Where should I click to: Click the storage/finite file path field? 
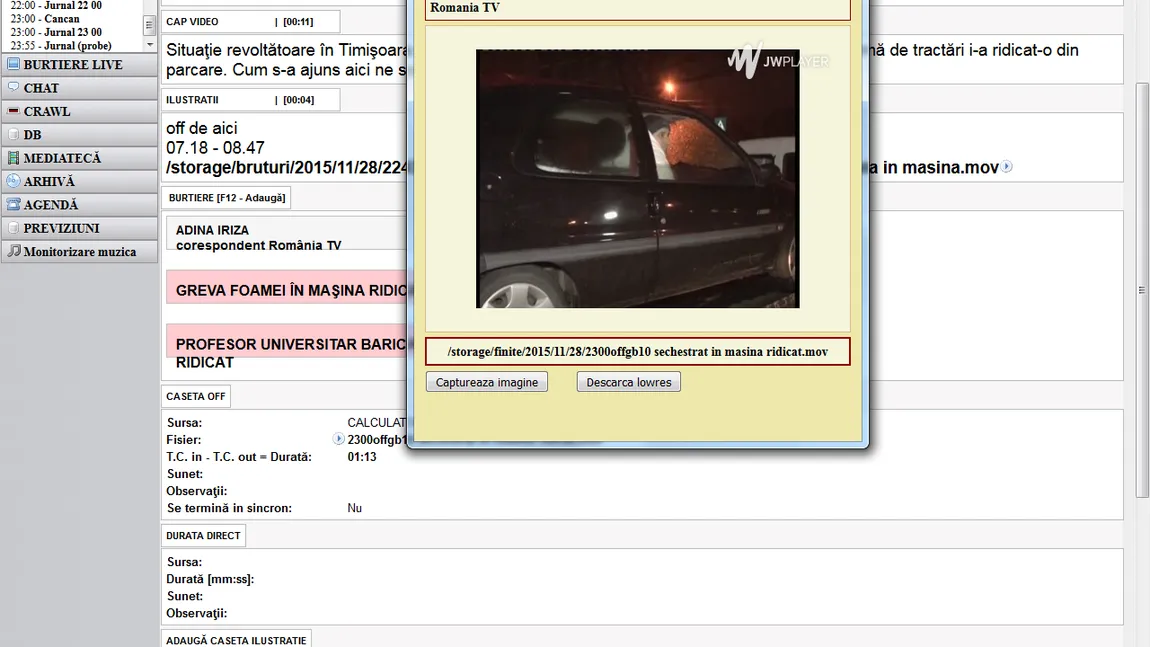pos(637,351)
